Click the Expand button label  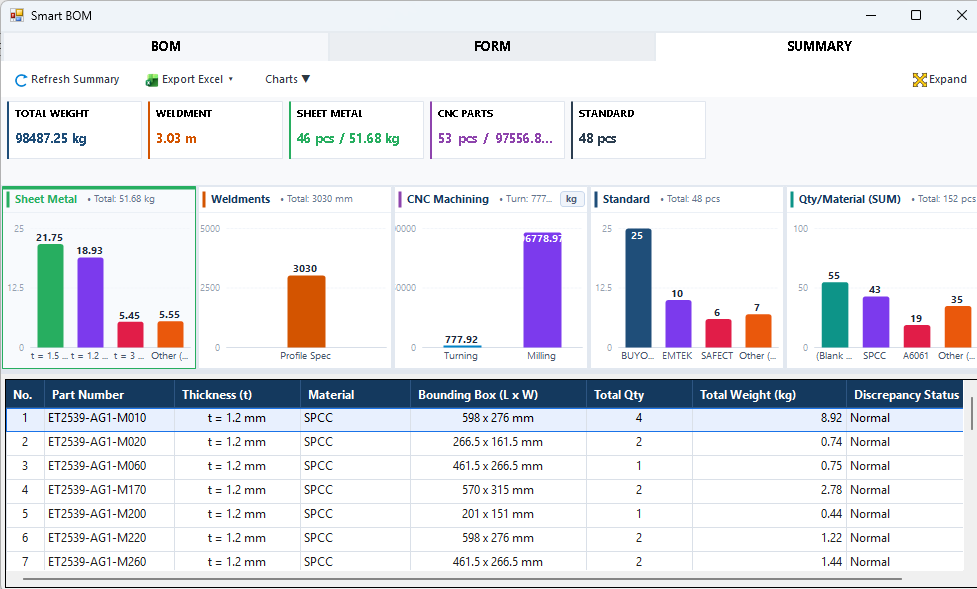click(x=948, y=79)
